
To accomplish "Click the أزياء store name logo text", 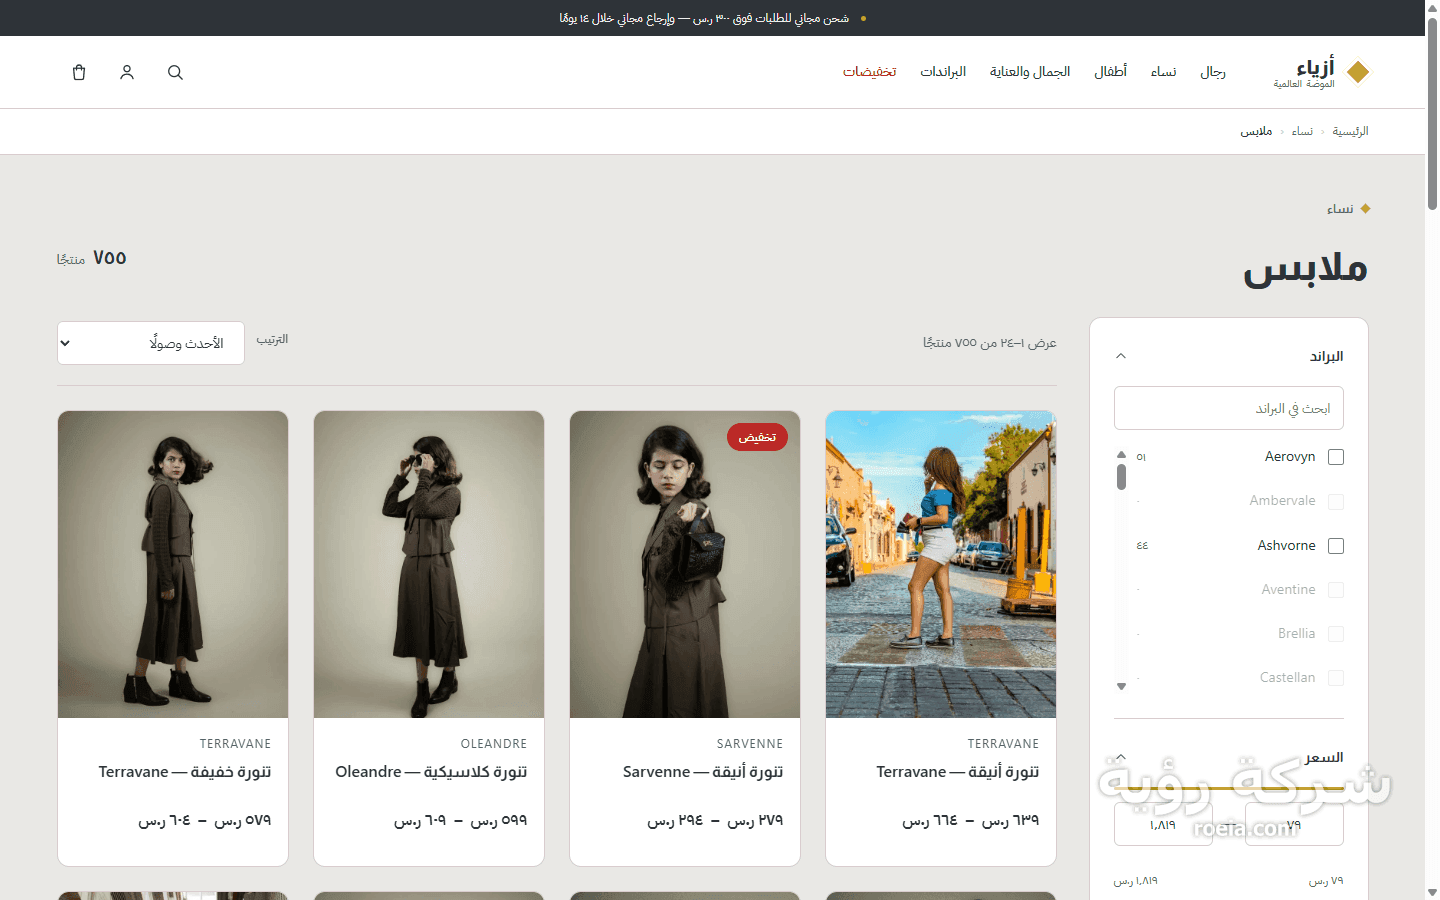I will click(1315, 67).
